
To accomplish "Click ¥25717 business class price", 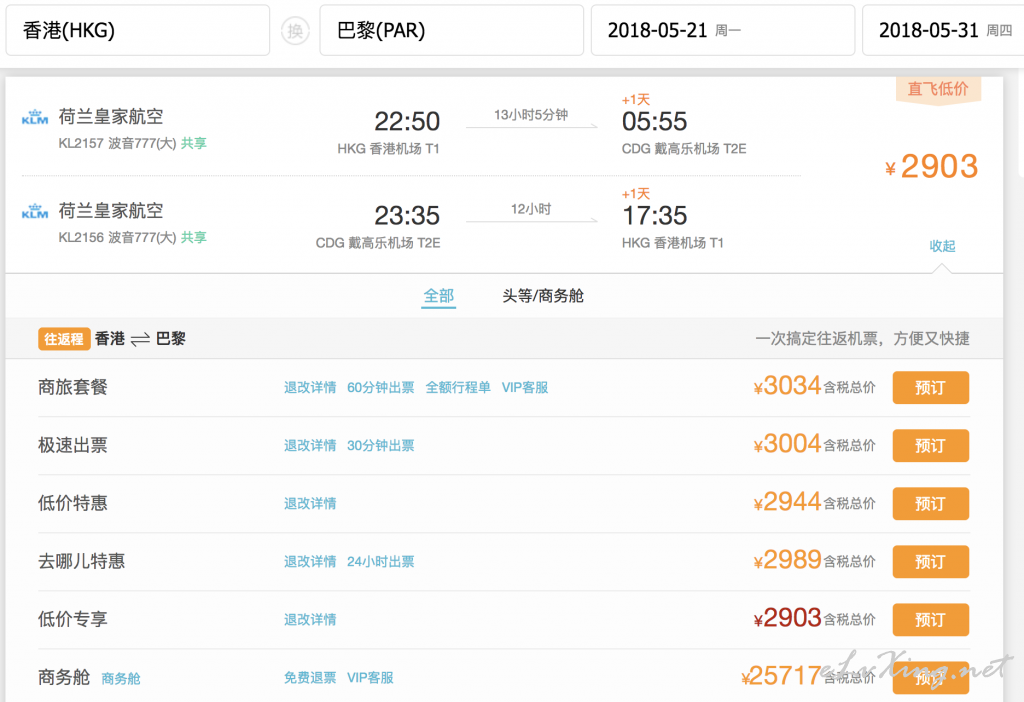I will pos(781,676).
